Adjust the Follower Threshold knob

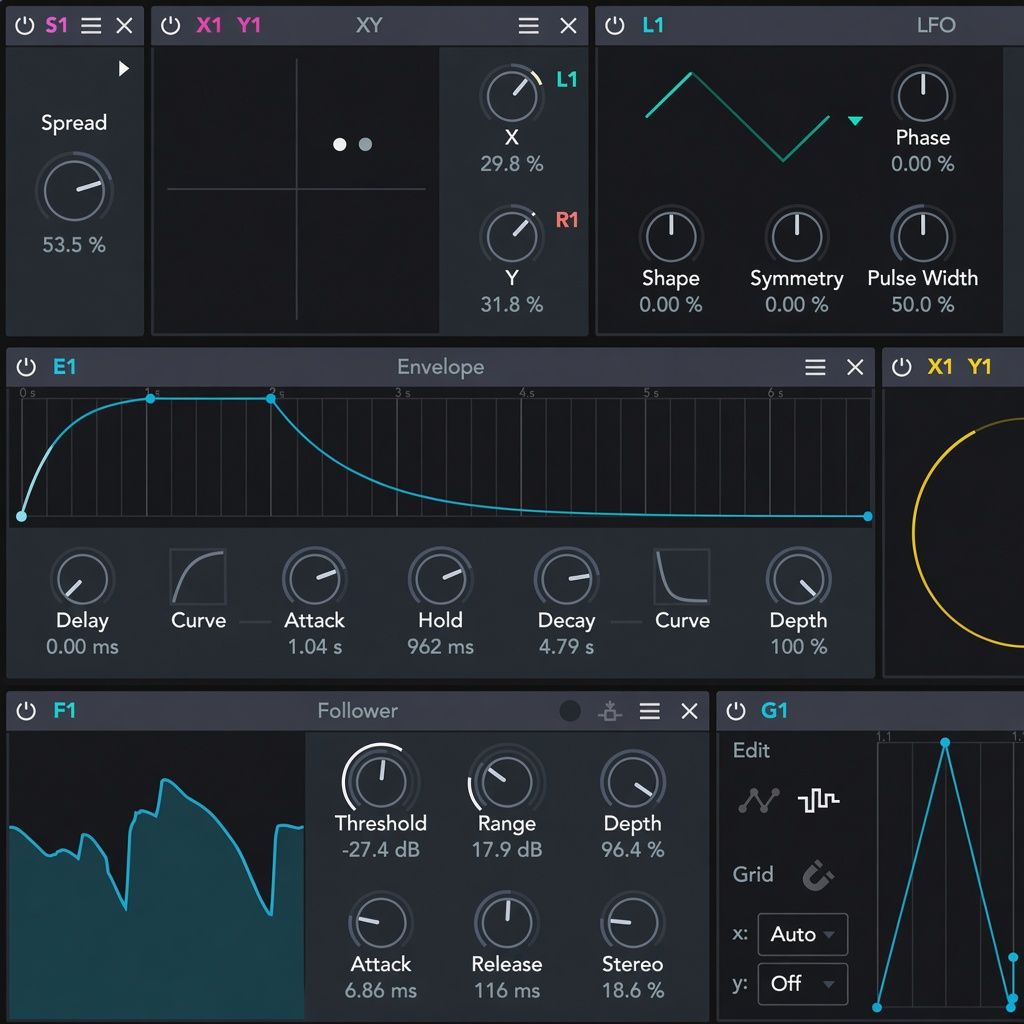click(x=381, y=781)
